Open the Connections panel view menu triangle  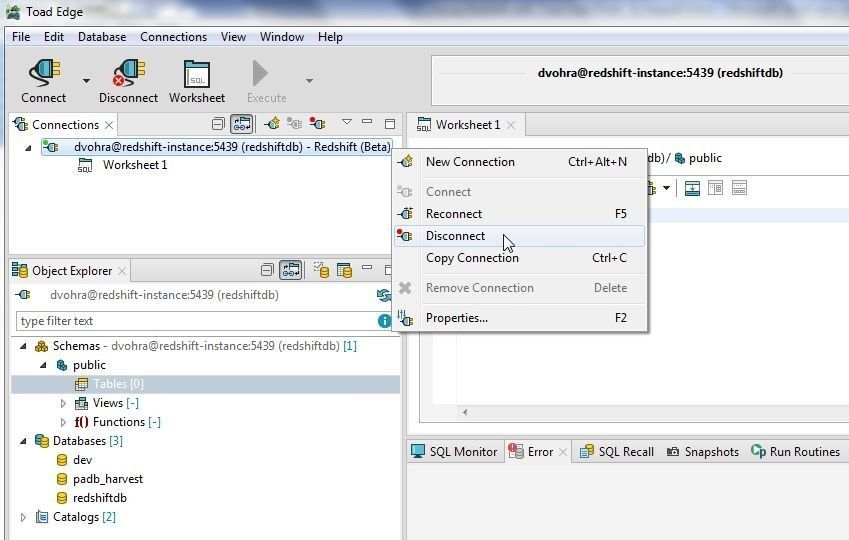click(x=347, y=122)
